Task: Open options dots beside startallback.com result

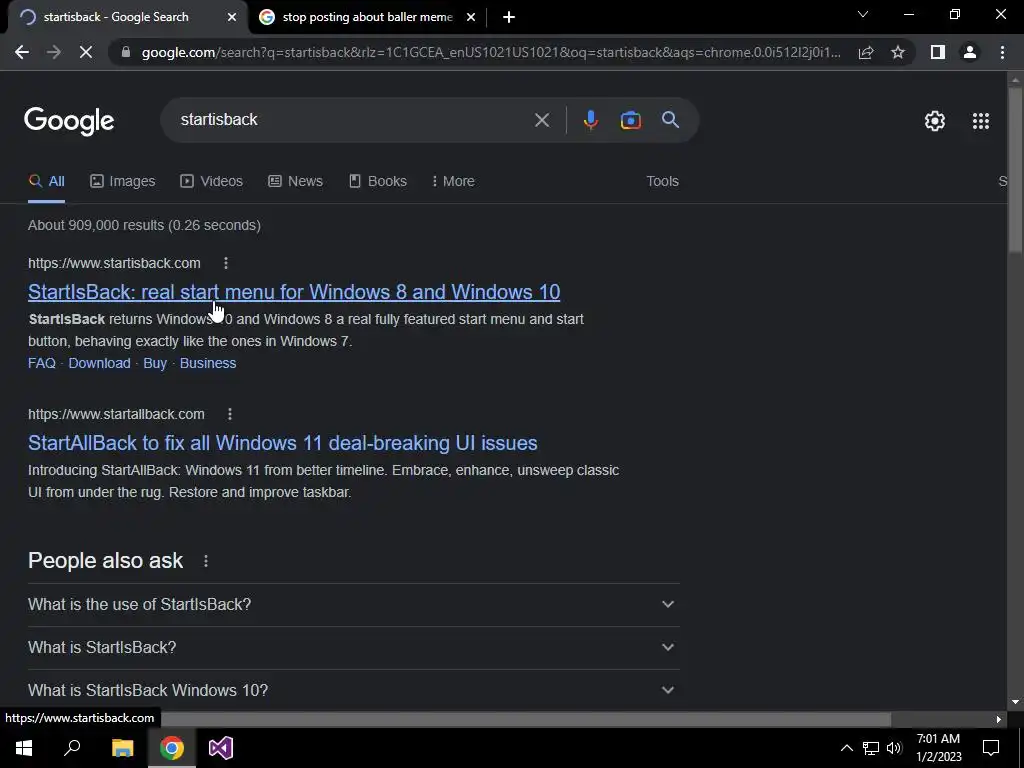Action: 230,414
